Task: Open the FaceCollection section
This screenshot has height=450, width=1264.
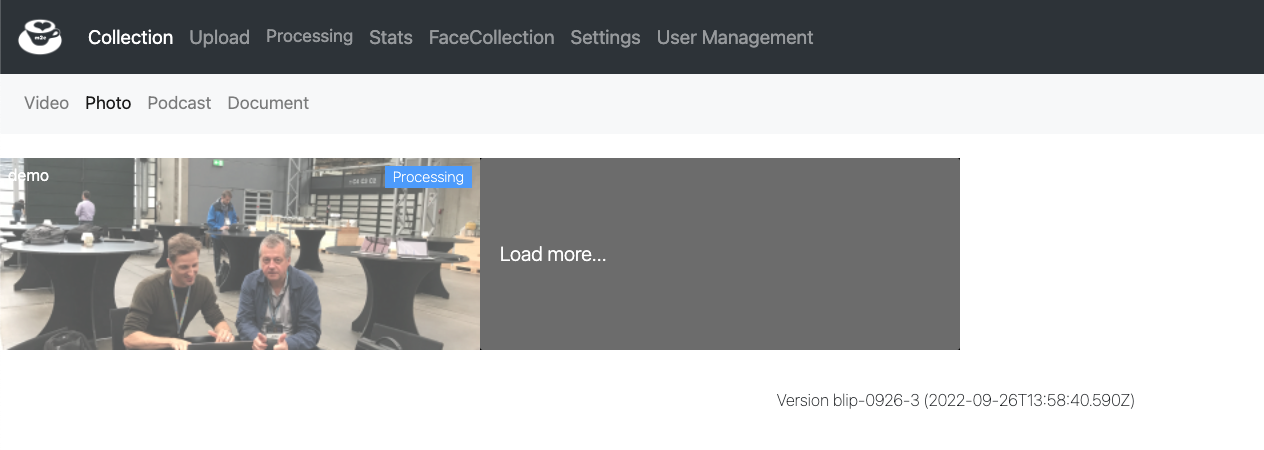Action: click(491, 37)
